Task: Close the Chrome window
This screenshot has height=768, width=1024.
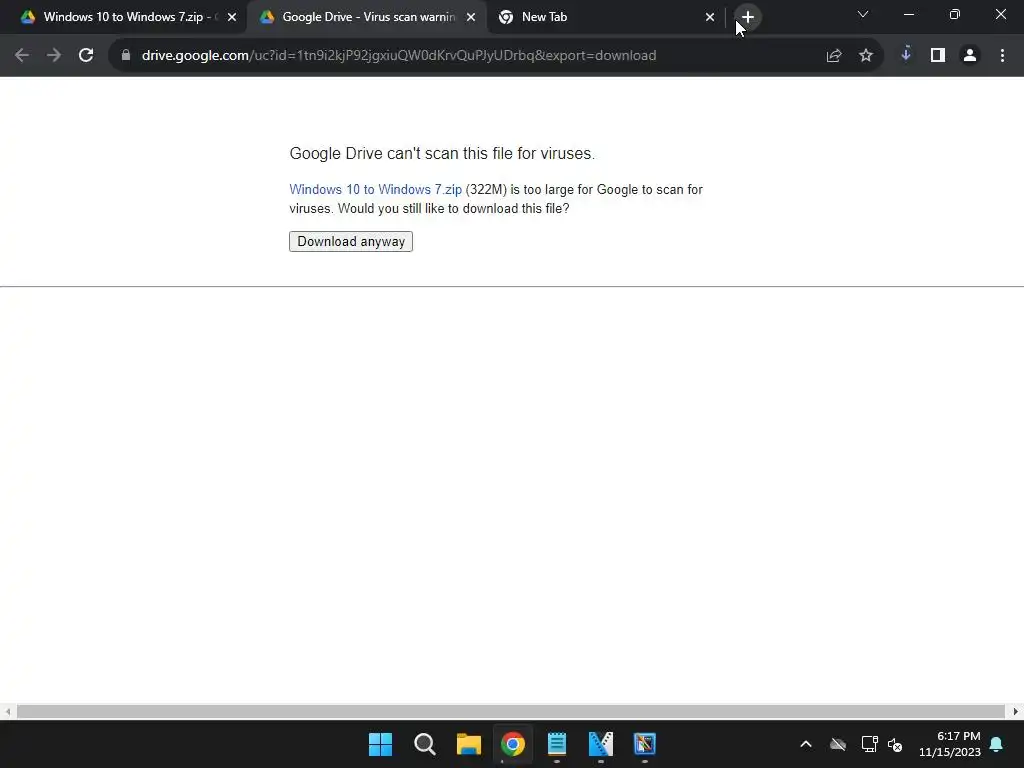Action: (1000, 14)
